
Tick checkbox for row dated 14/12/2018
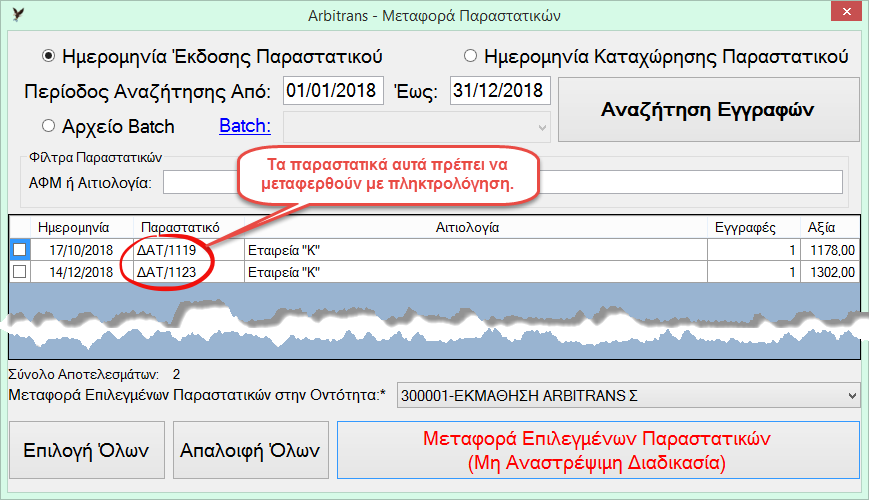20,272
